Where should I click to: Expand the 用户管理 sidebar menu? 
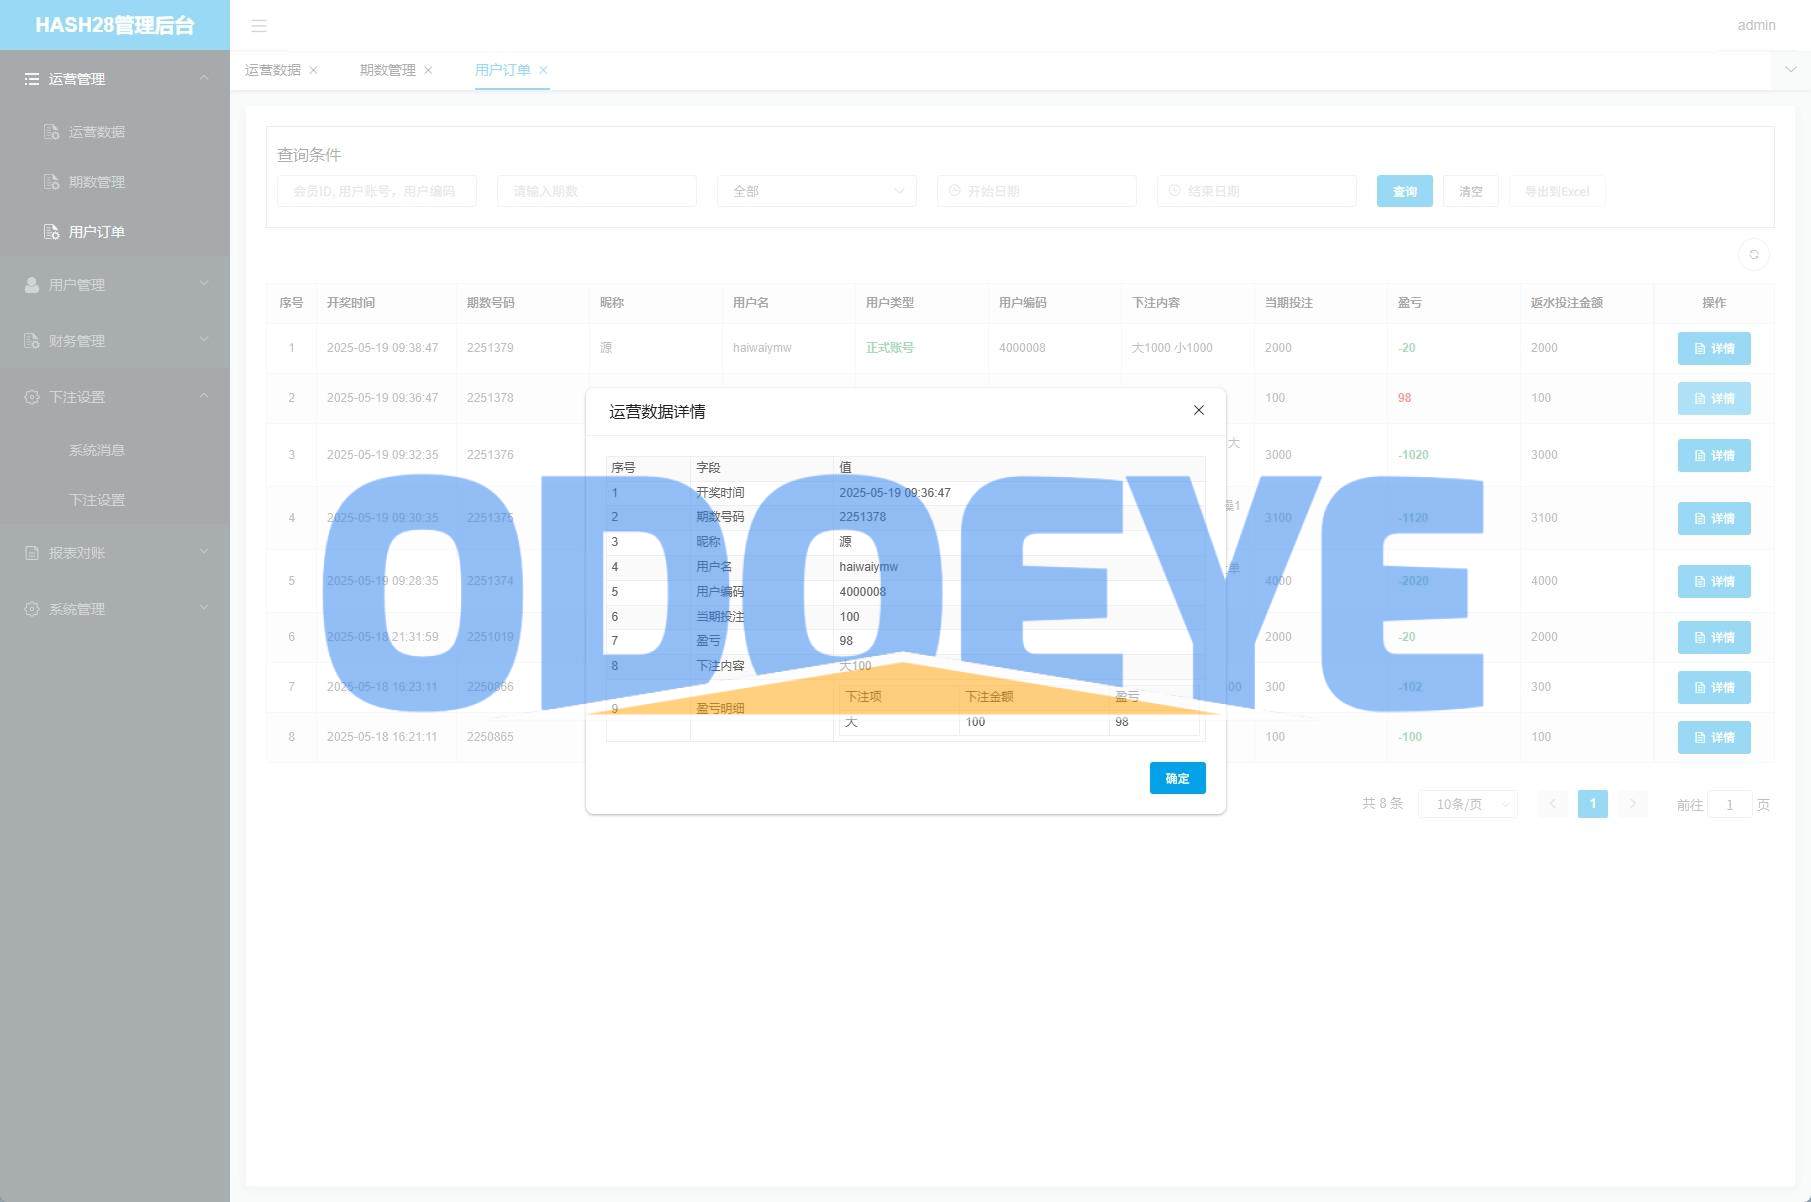pos(115,285)
